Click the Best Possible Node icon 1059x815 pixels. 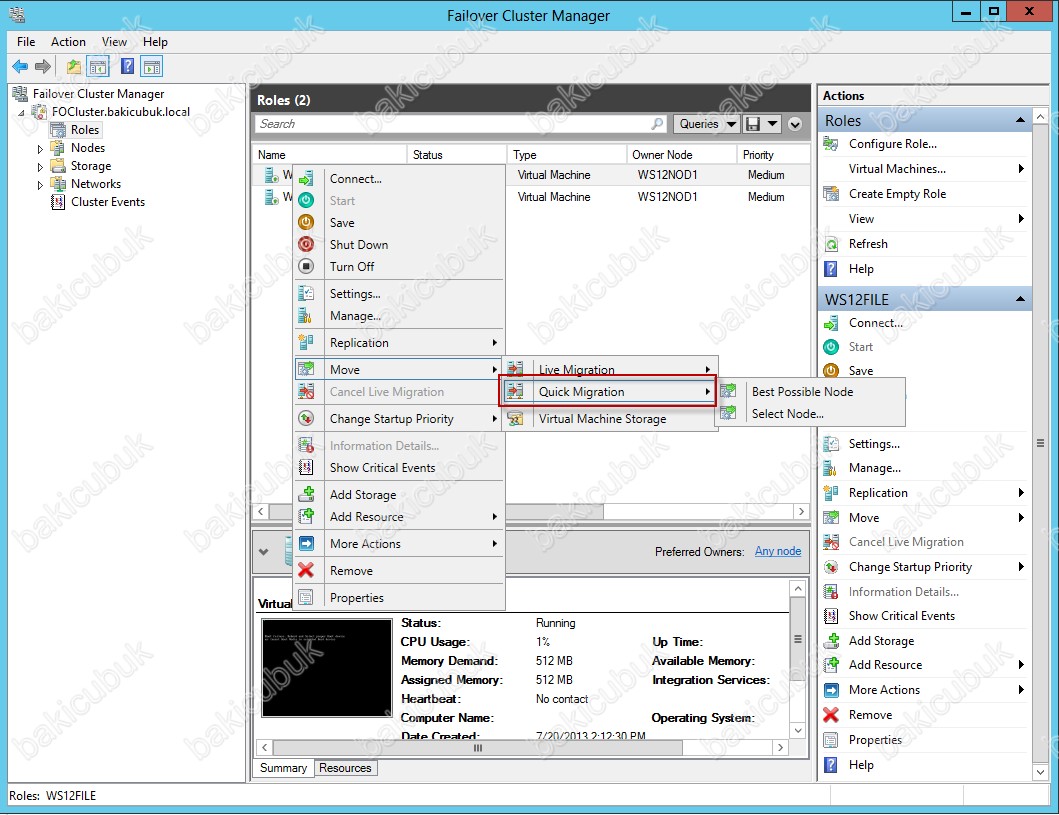pyautogui.click(x=728, y=391)
